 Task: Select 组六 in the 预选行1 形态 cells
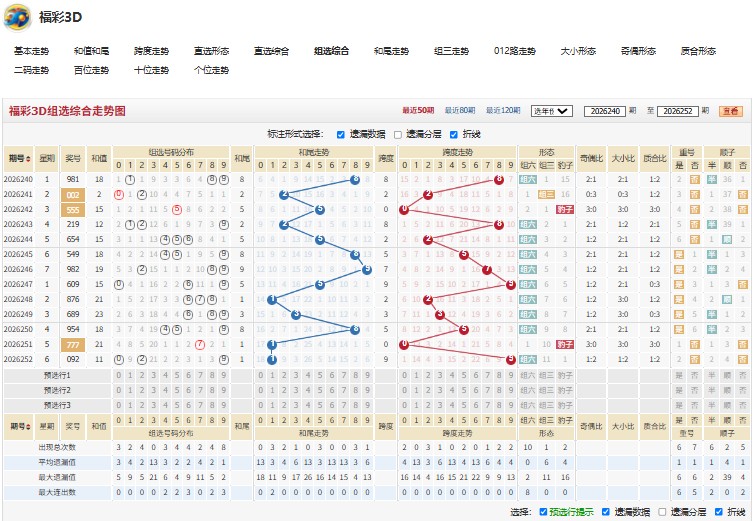528,375
